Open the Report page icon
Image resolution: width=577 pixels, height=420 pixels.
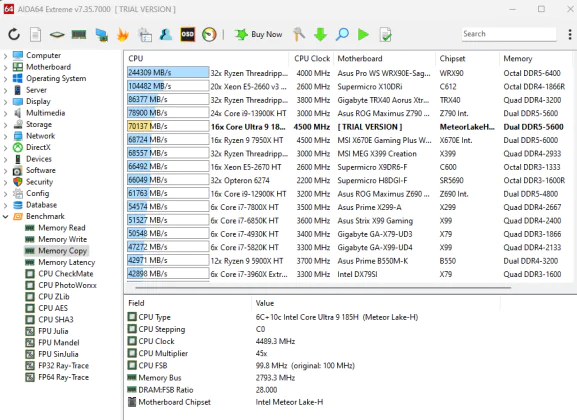(35, 35)
